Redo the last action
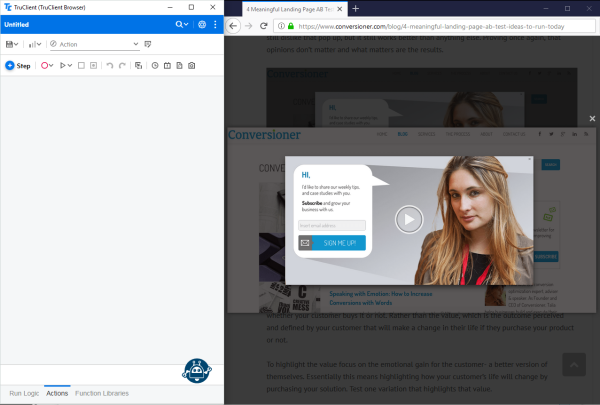The height and width of the screenshot is (405, 600). coord(122,66)
